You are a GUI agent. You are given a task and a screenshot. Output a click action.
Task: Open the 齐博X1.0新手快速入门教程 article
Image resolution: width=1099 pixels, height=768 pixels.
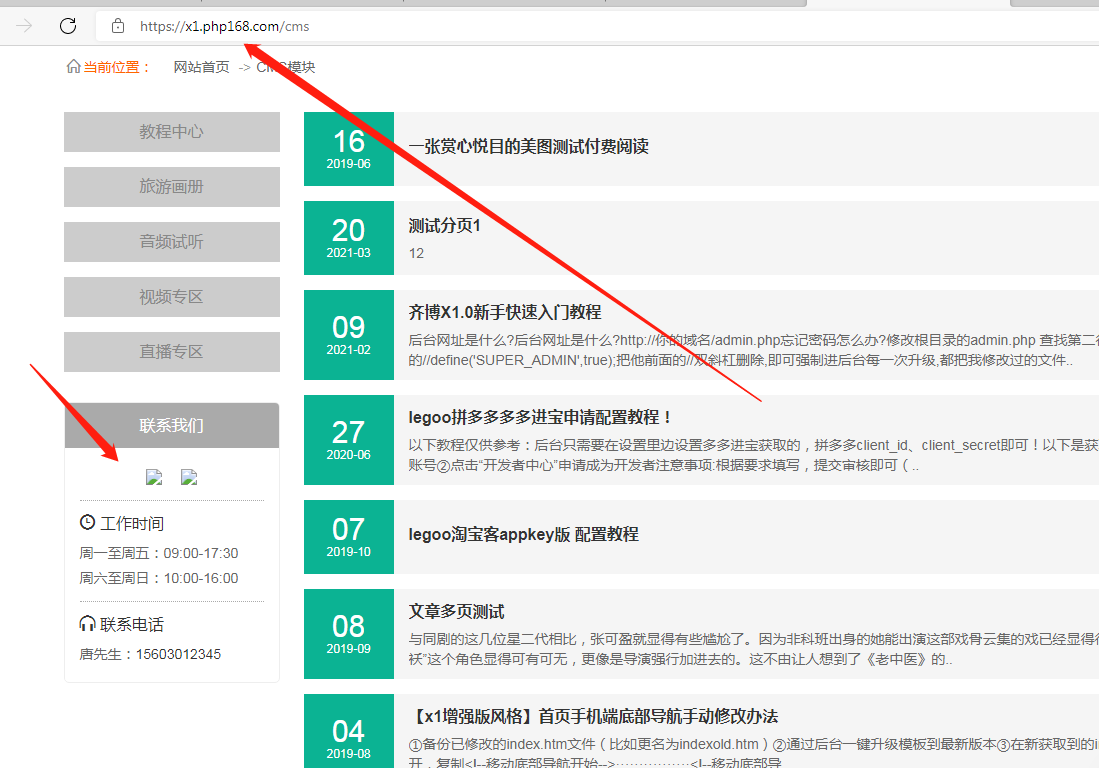(x=504, y=312)
